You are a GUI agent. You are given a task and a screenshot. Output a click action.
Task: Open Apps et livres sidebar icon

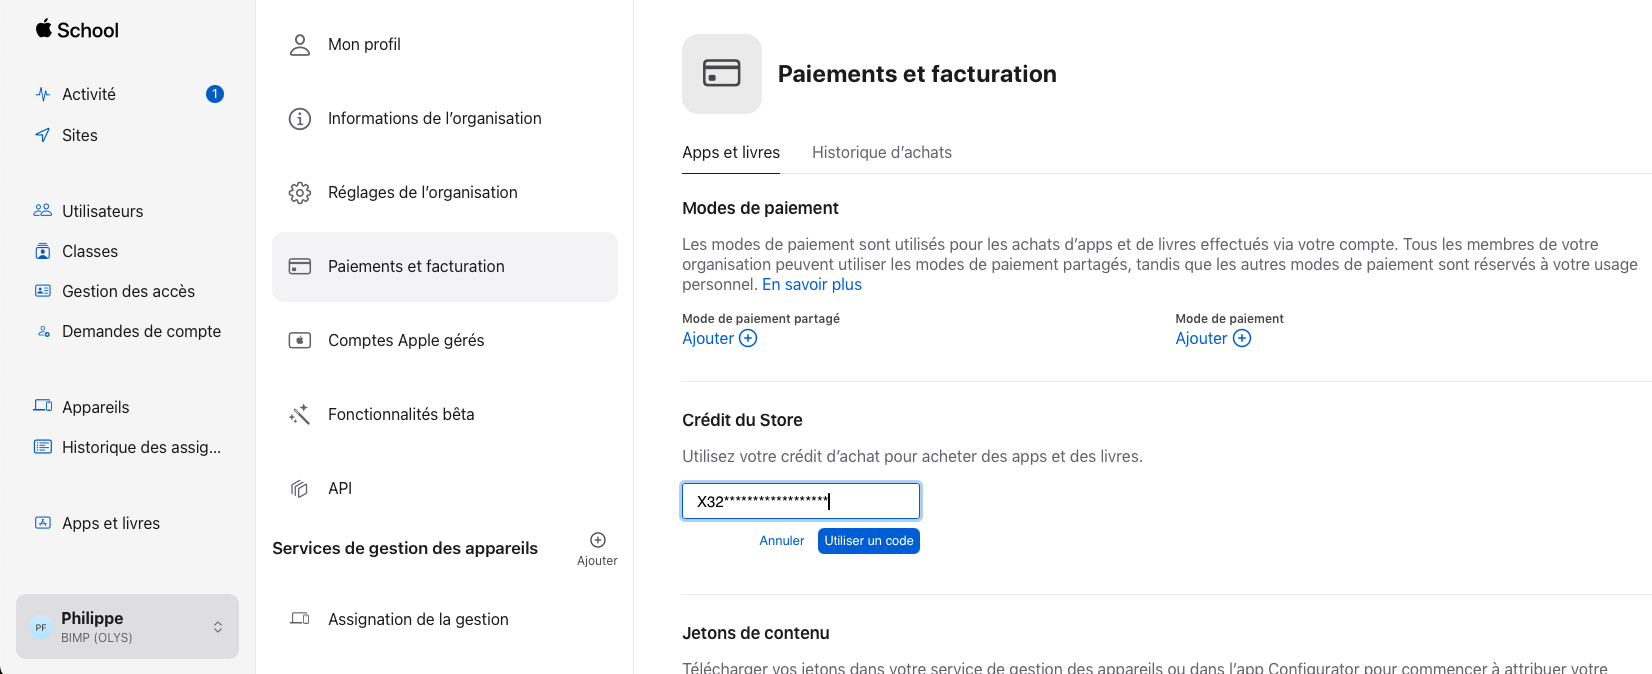[43, 522]
